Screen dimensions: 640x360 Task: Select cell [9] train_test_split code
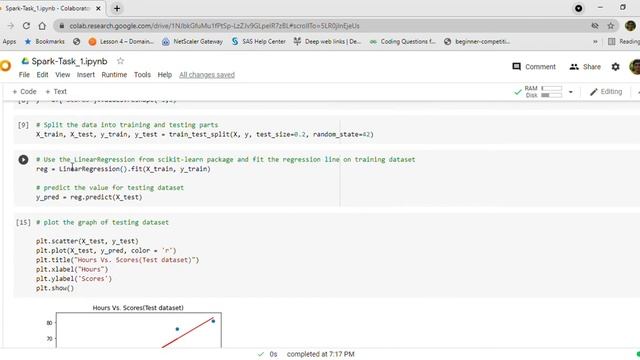pyautogui.click(x=204, y=134)
